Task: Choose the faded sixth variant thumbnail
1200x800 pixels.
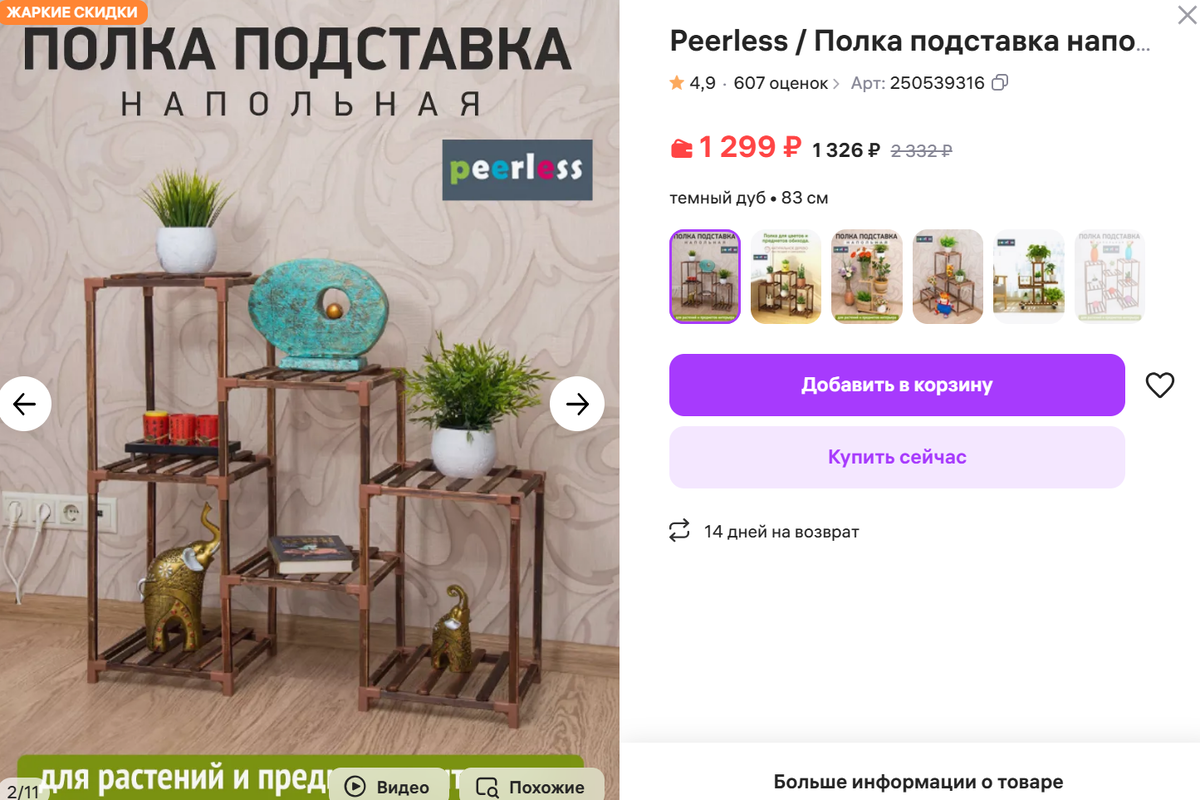Action: [x=1110, y=276]
